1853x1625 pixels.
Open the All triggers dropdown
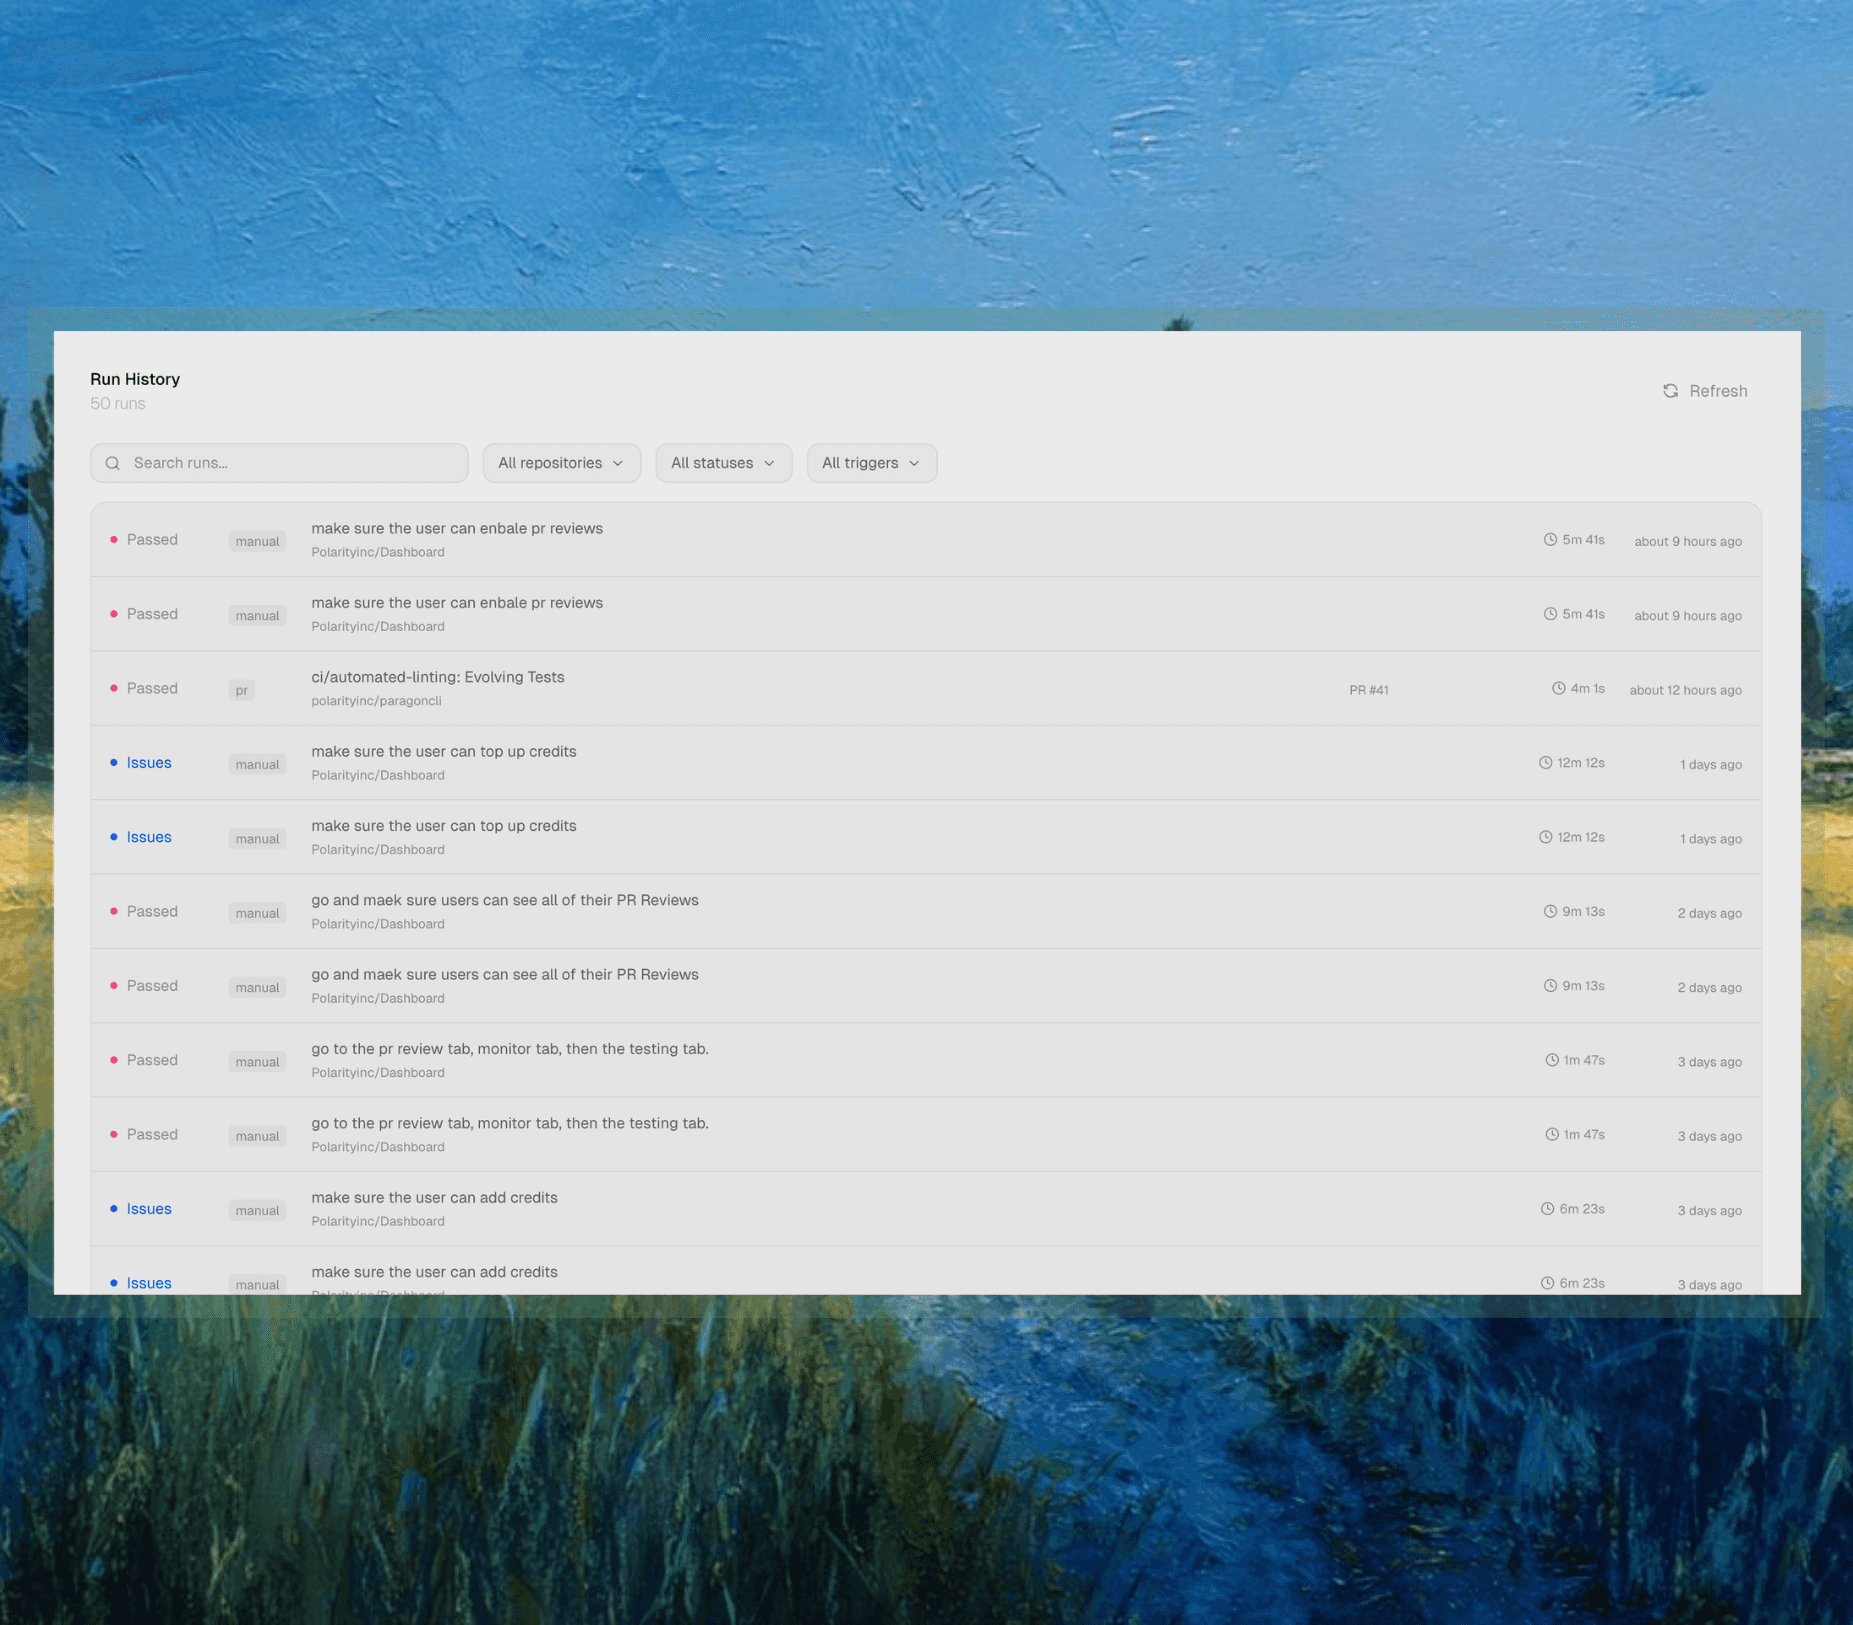[871, 462]
